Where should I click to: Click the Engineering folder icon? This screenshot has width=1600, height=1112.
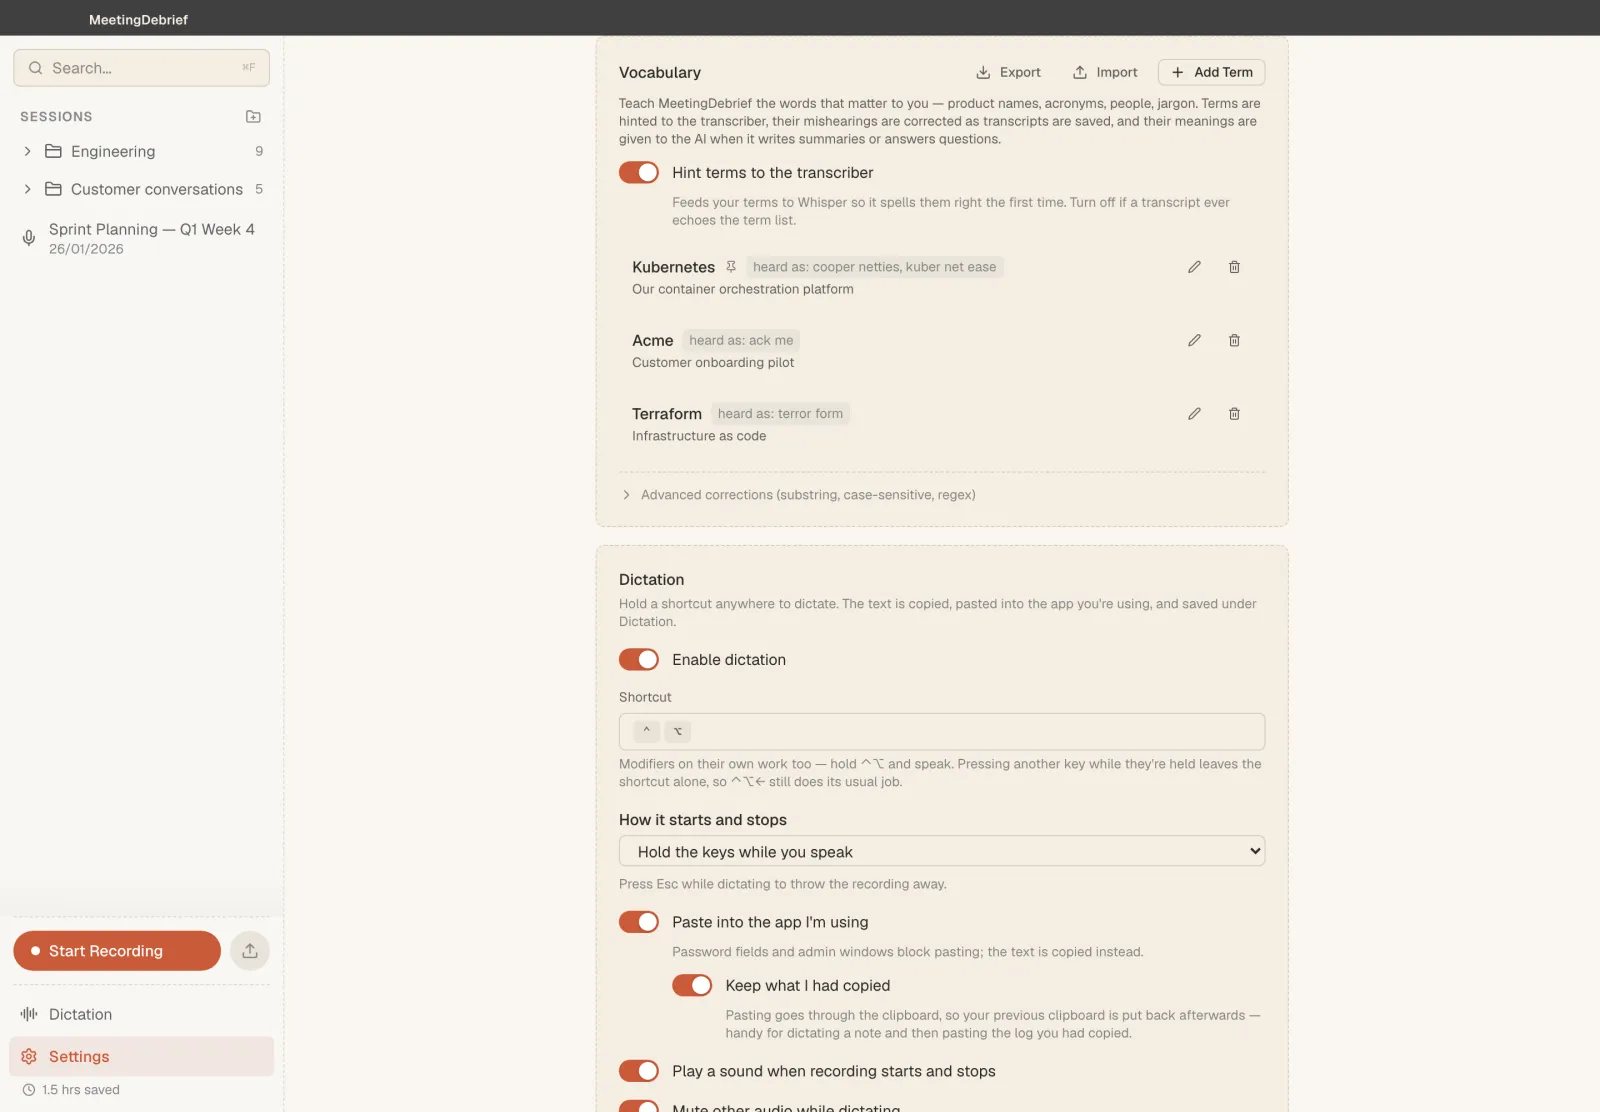pyautogui.click(x=54, y=151)
